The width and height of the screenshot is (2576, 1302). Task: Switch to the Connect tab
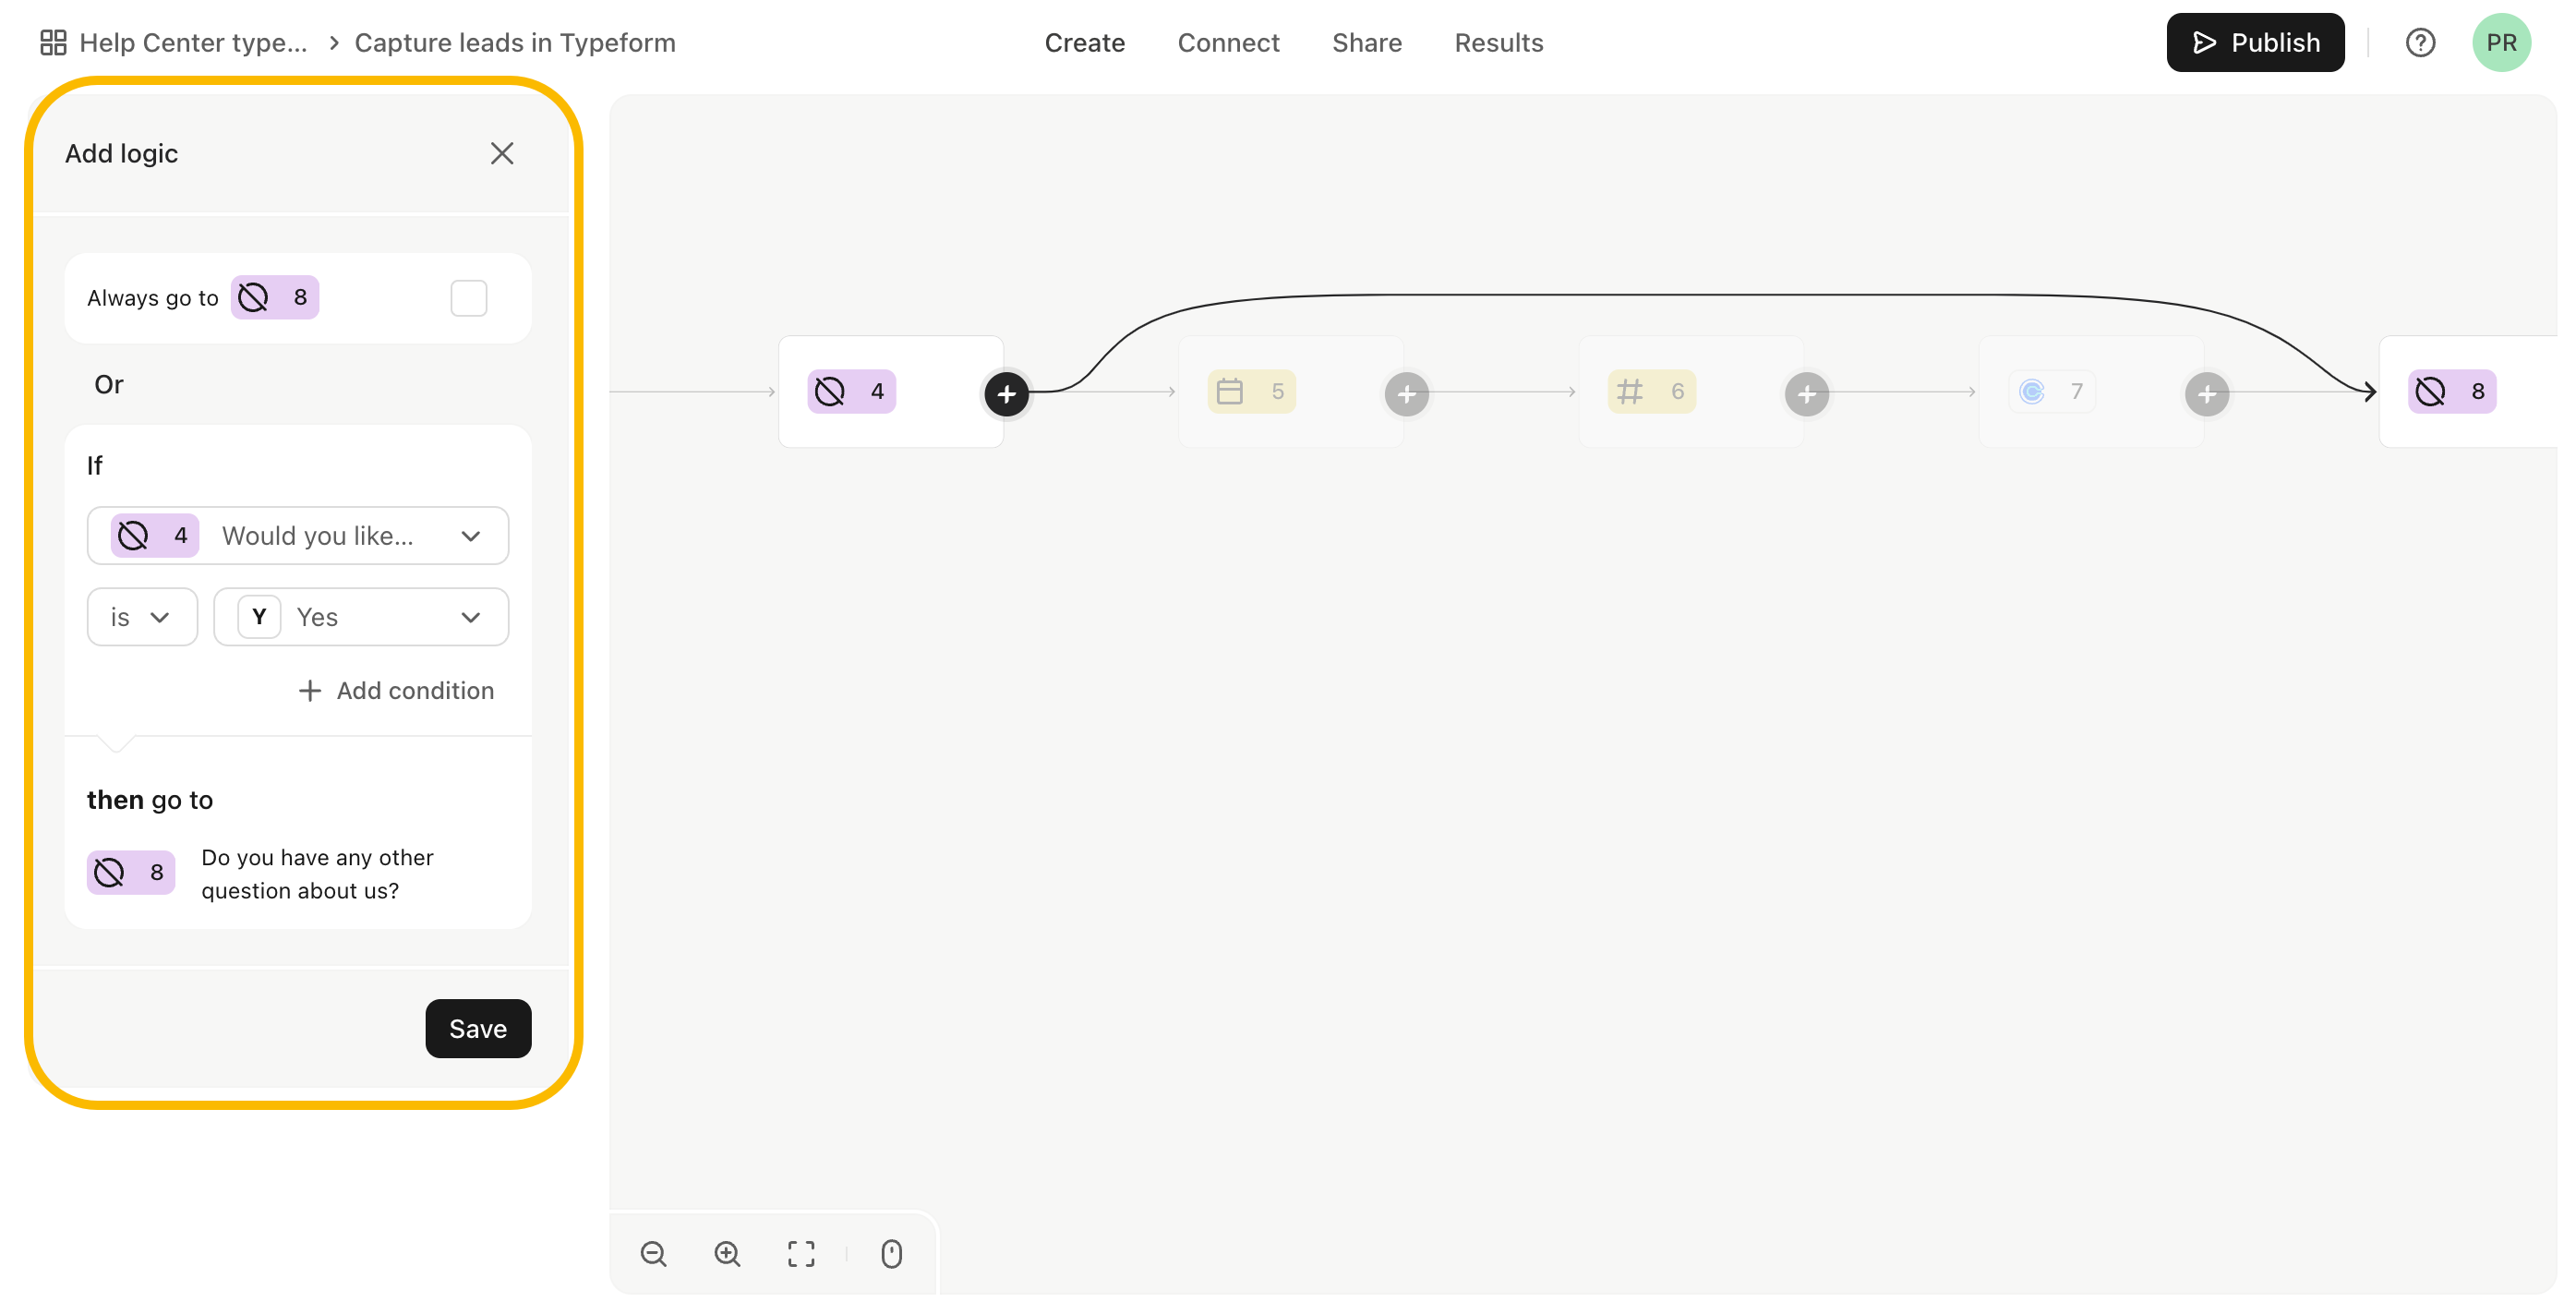point(1228,43)
